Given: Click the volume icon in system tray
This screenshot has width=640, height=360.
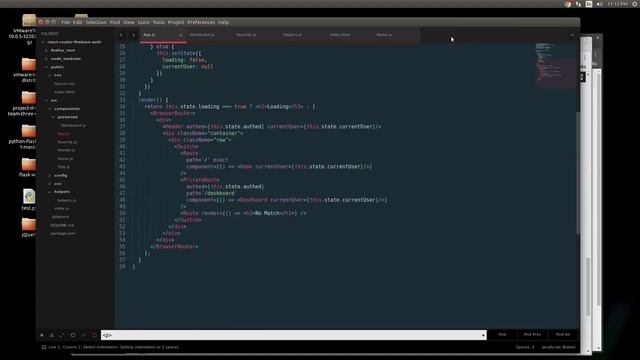Looking at the screenshot, I should coord(599,4).
